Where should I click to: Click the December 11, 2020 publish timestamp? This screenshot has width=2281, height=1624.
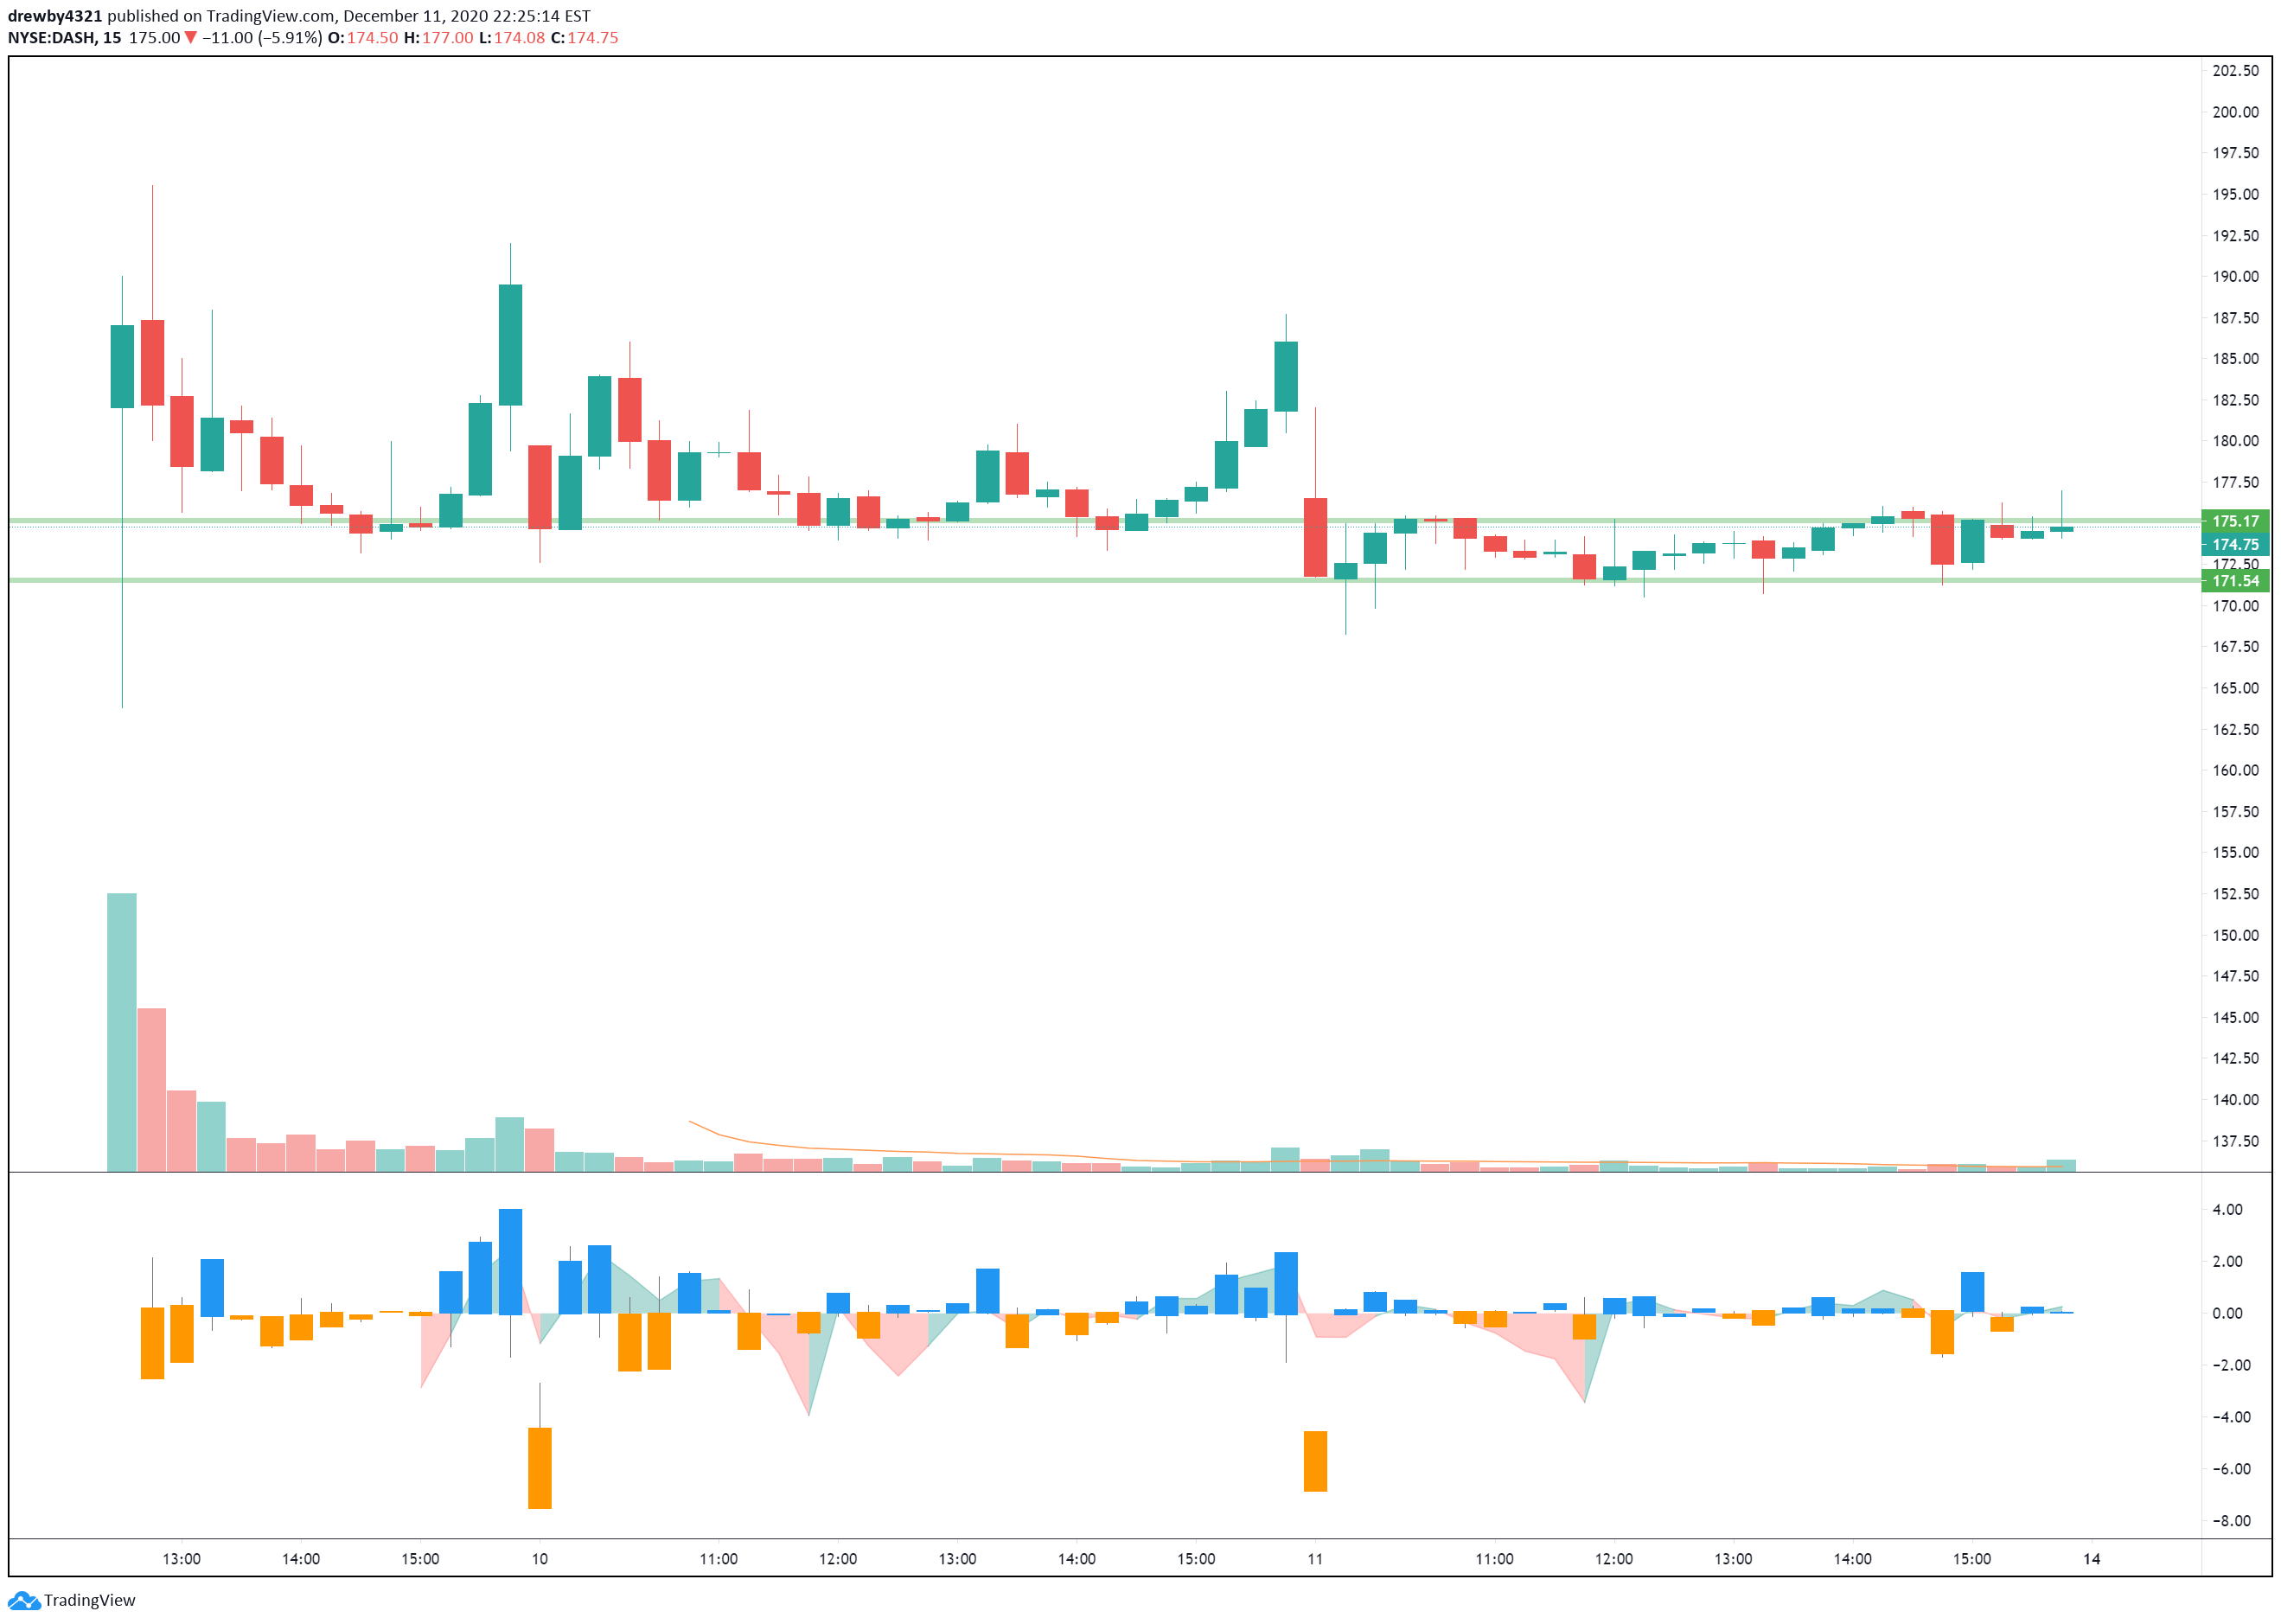467,16
